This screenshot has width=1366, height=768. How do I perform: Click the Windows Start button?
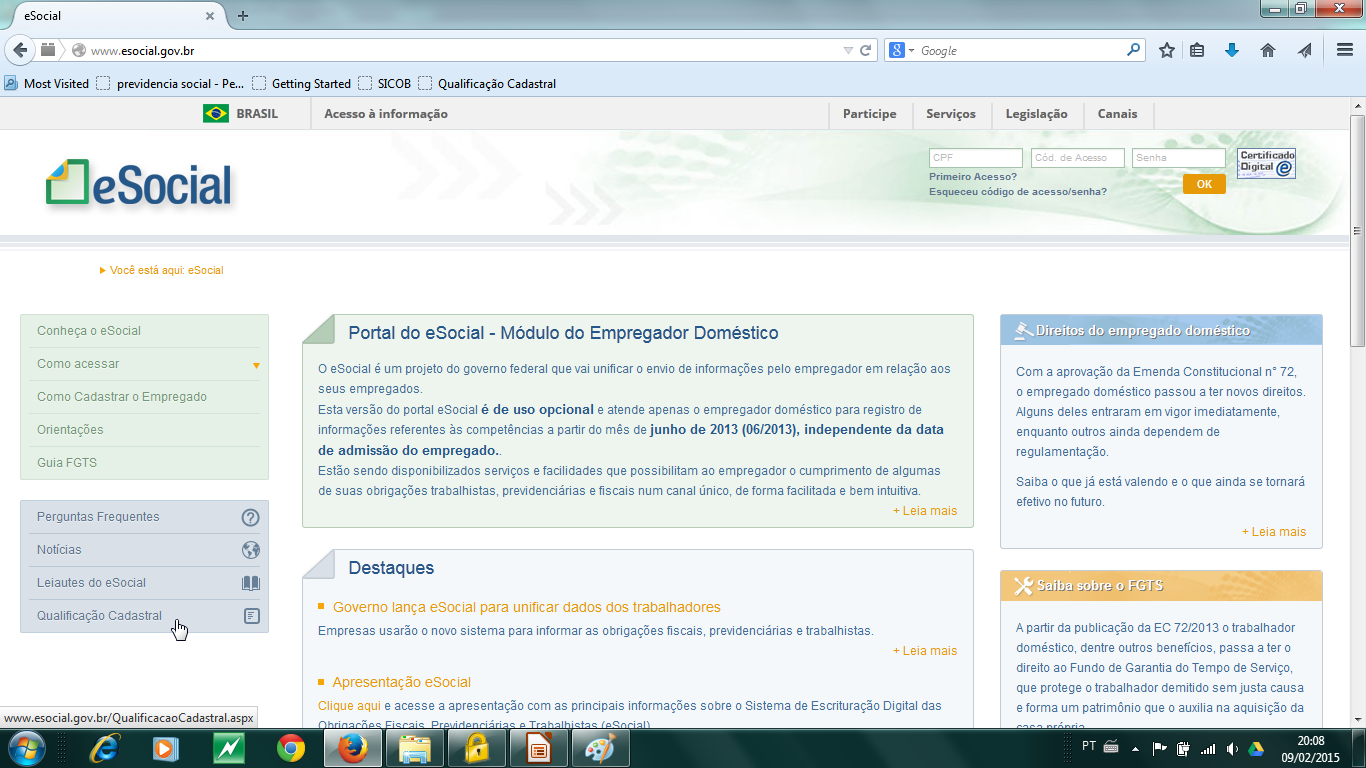click(27, 748)
